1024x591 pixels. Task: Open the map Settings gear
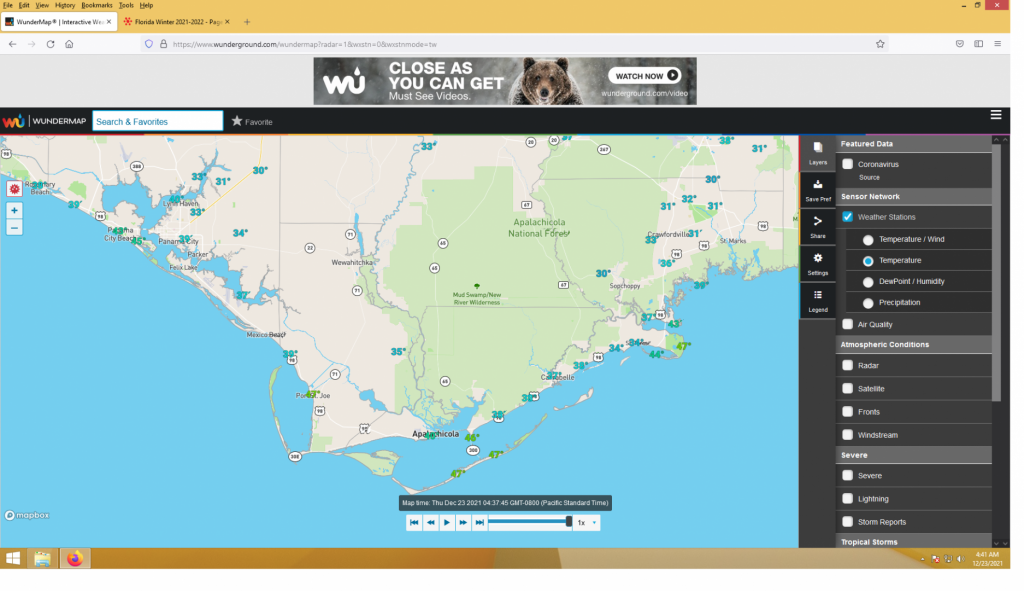tap(818, 263)
